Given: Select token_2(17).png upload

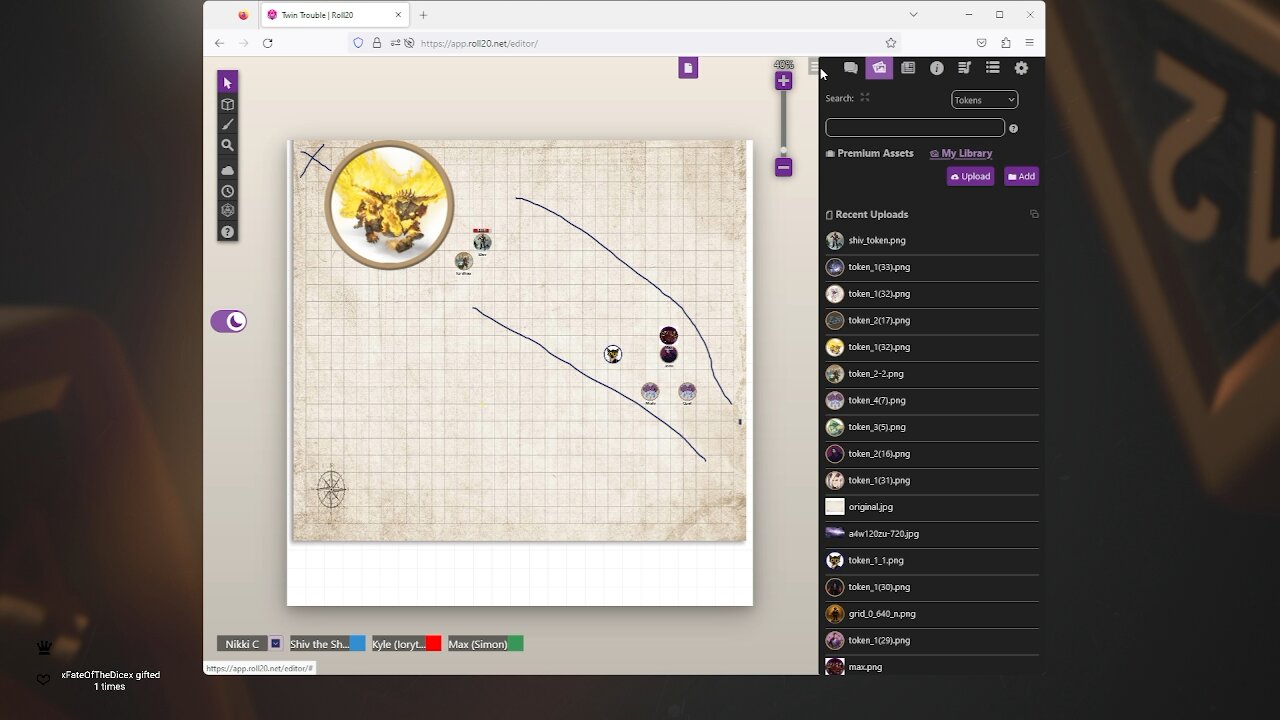Looking at the screenshot, I should [x=932, y=320].
